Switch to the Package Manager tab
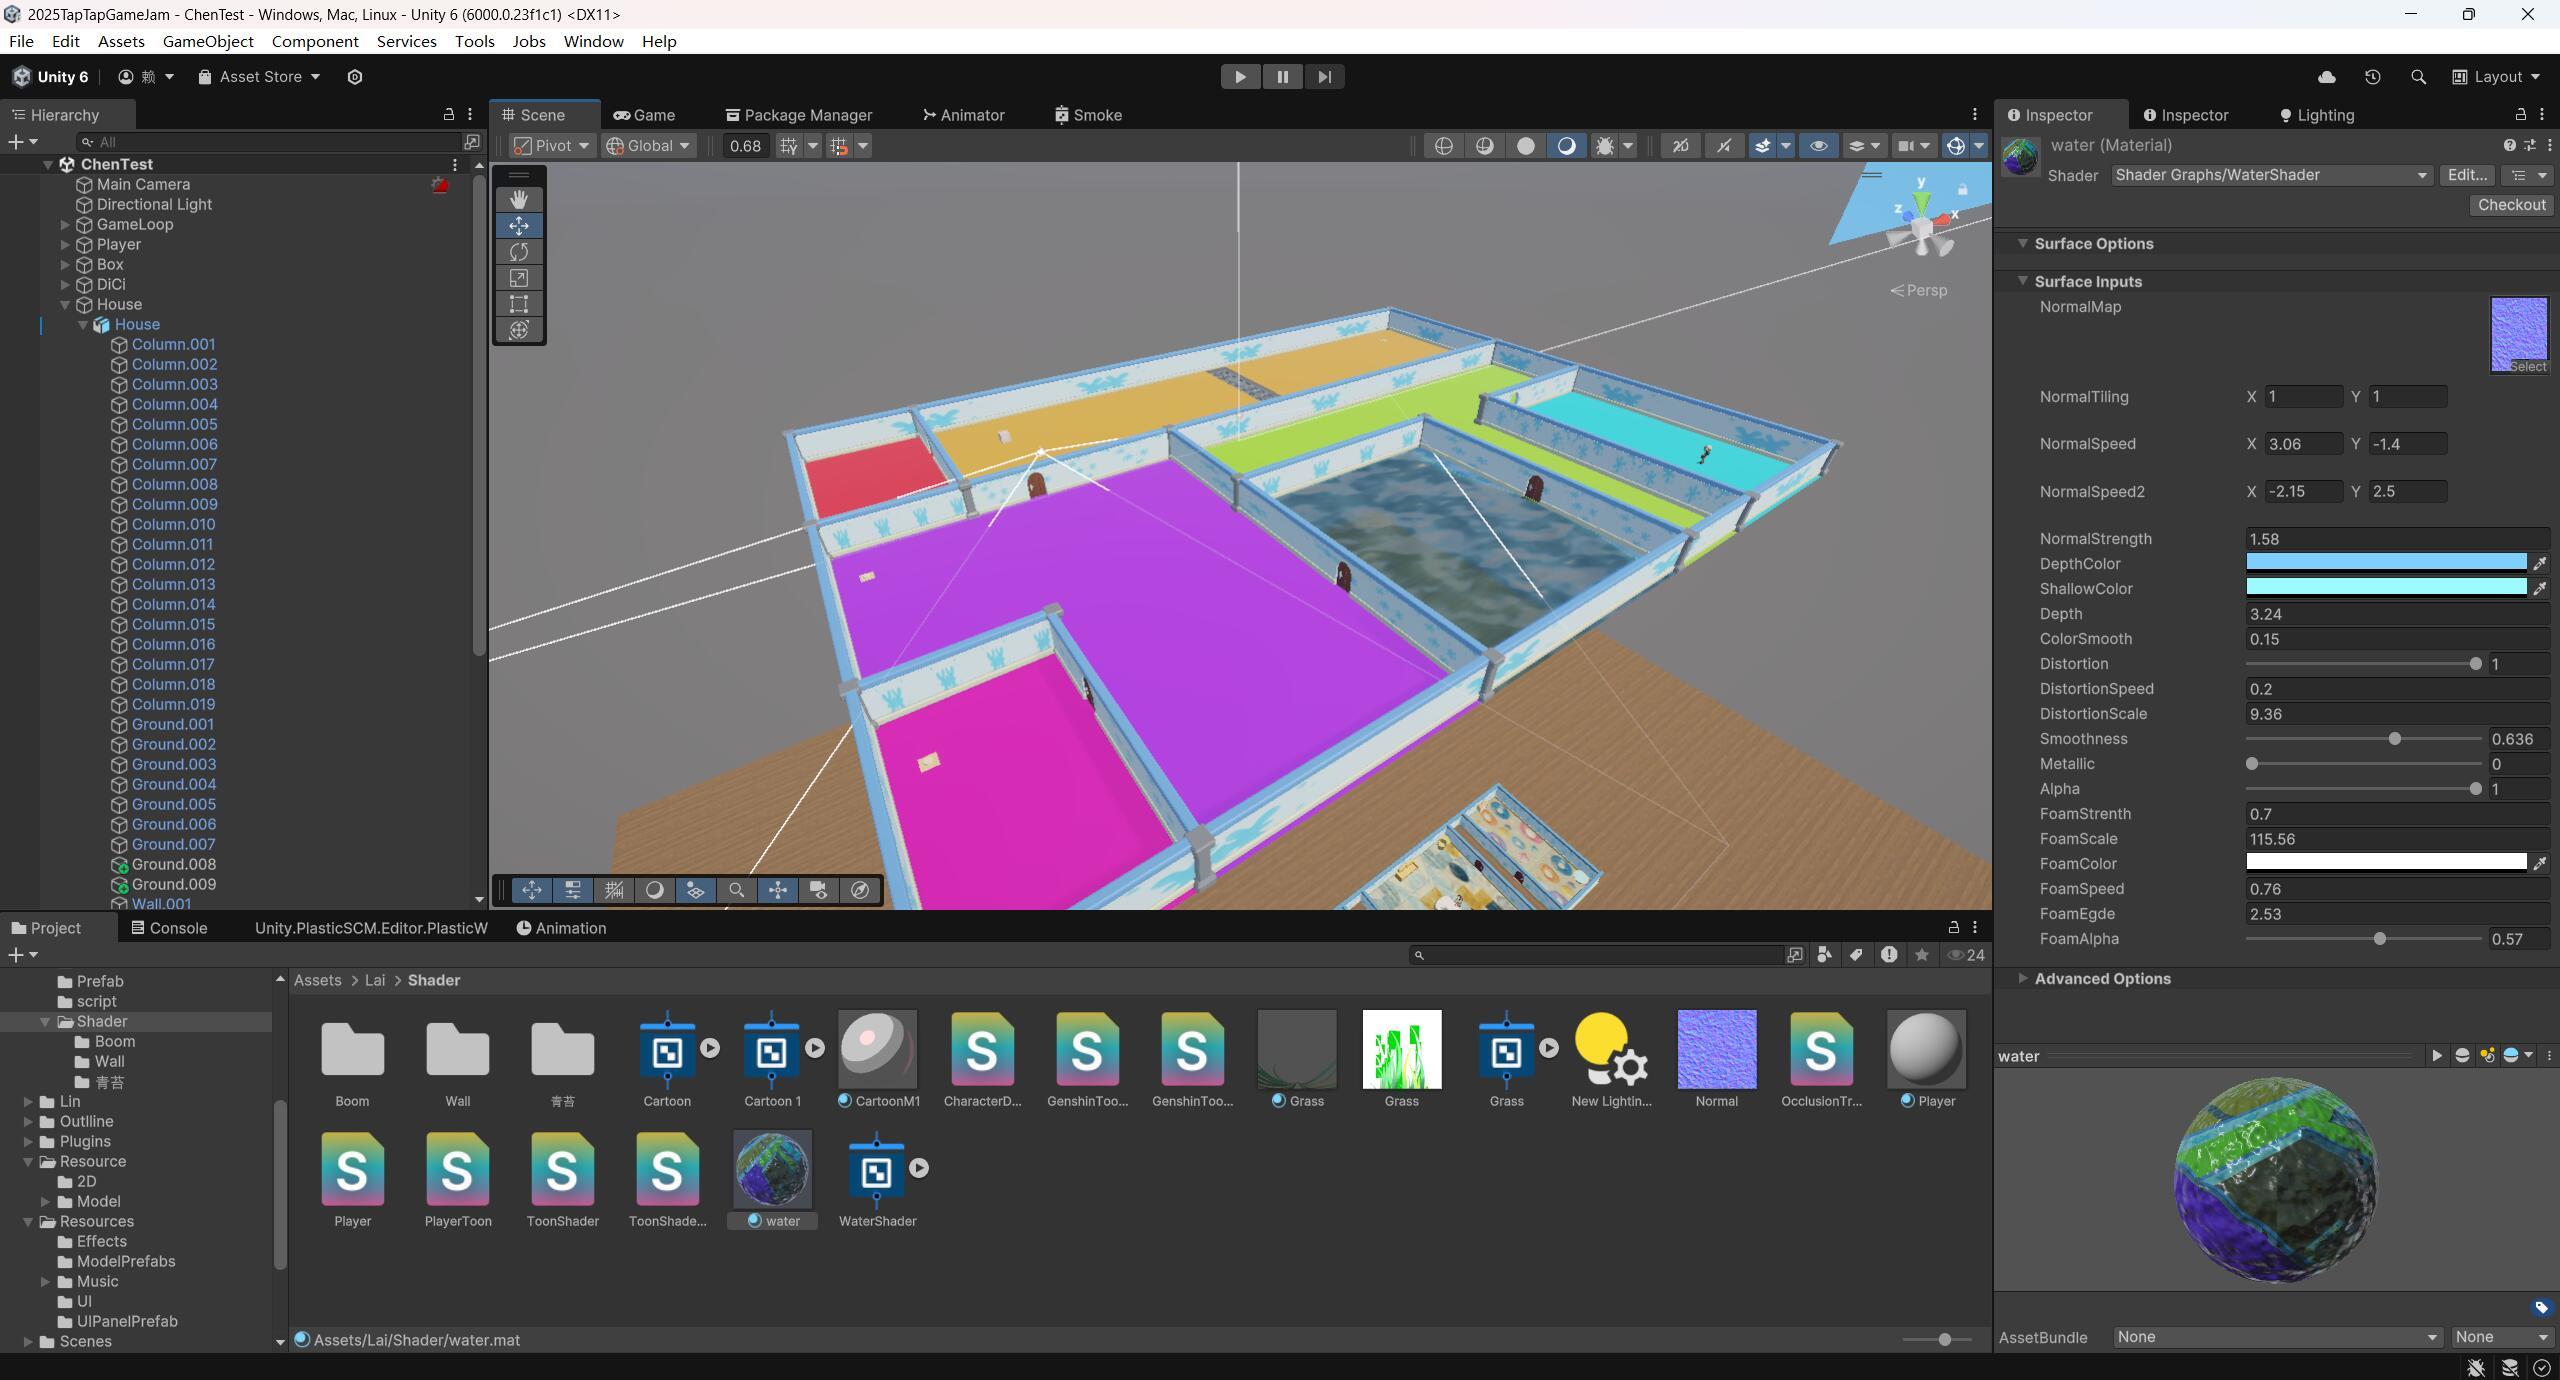 798,115
